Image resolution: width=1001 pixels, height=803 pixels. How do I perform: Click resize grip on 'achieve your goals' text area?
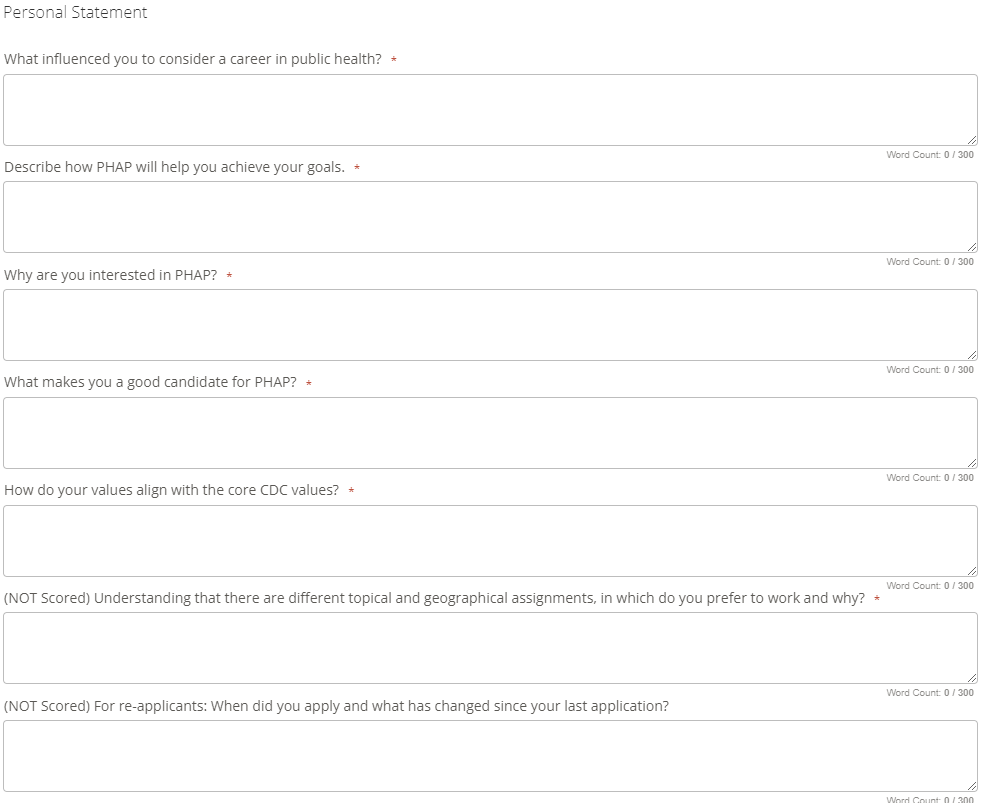tap(972, 248)
